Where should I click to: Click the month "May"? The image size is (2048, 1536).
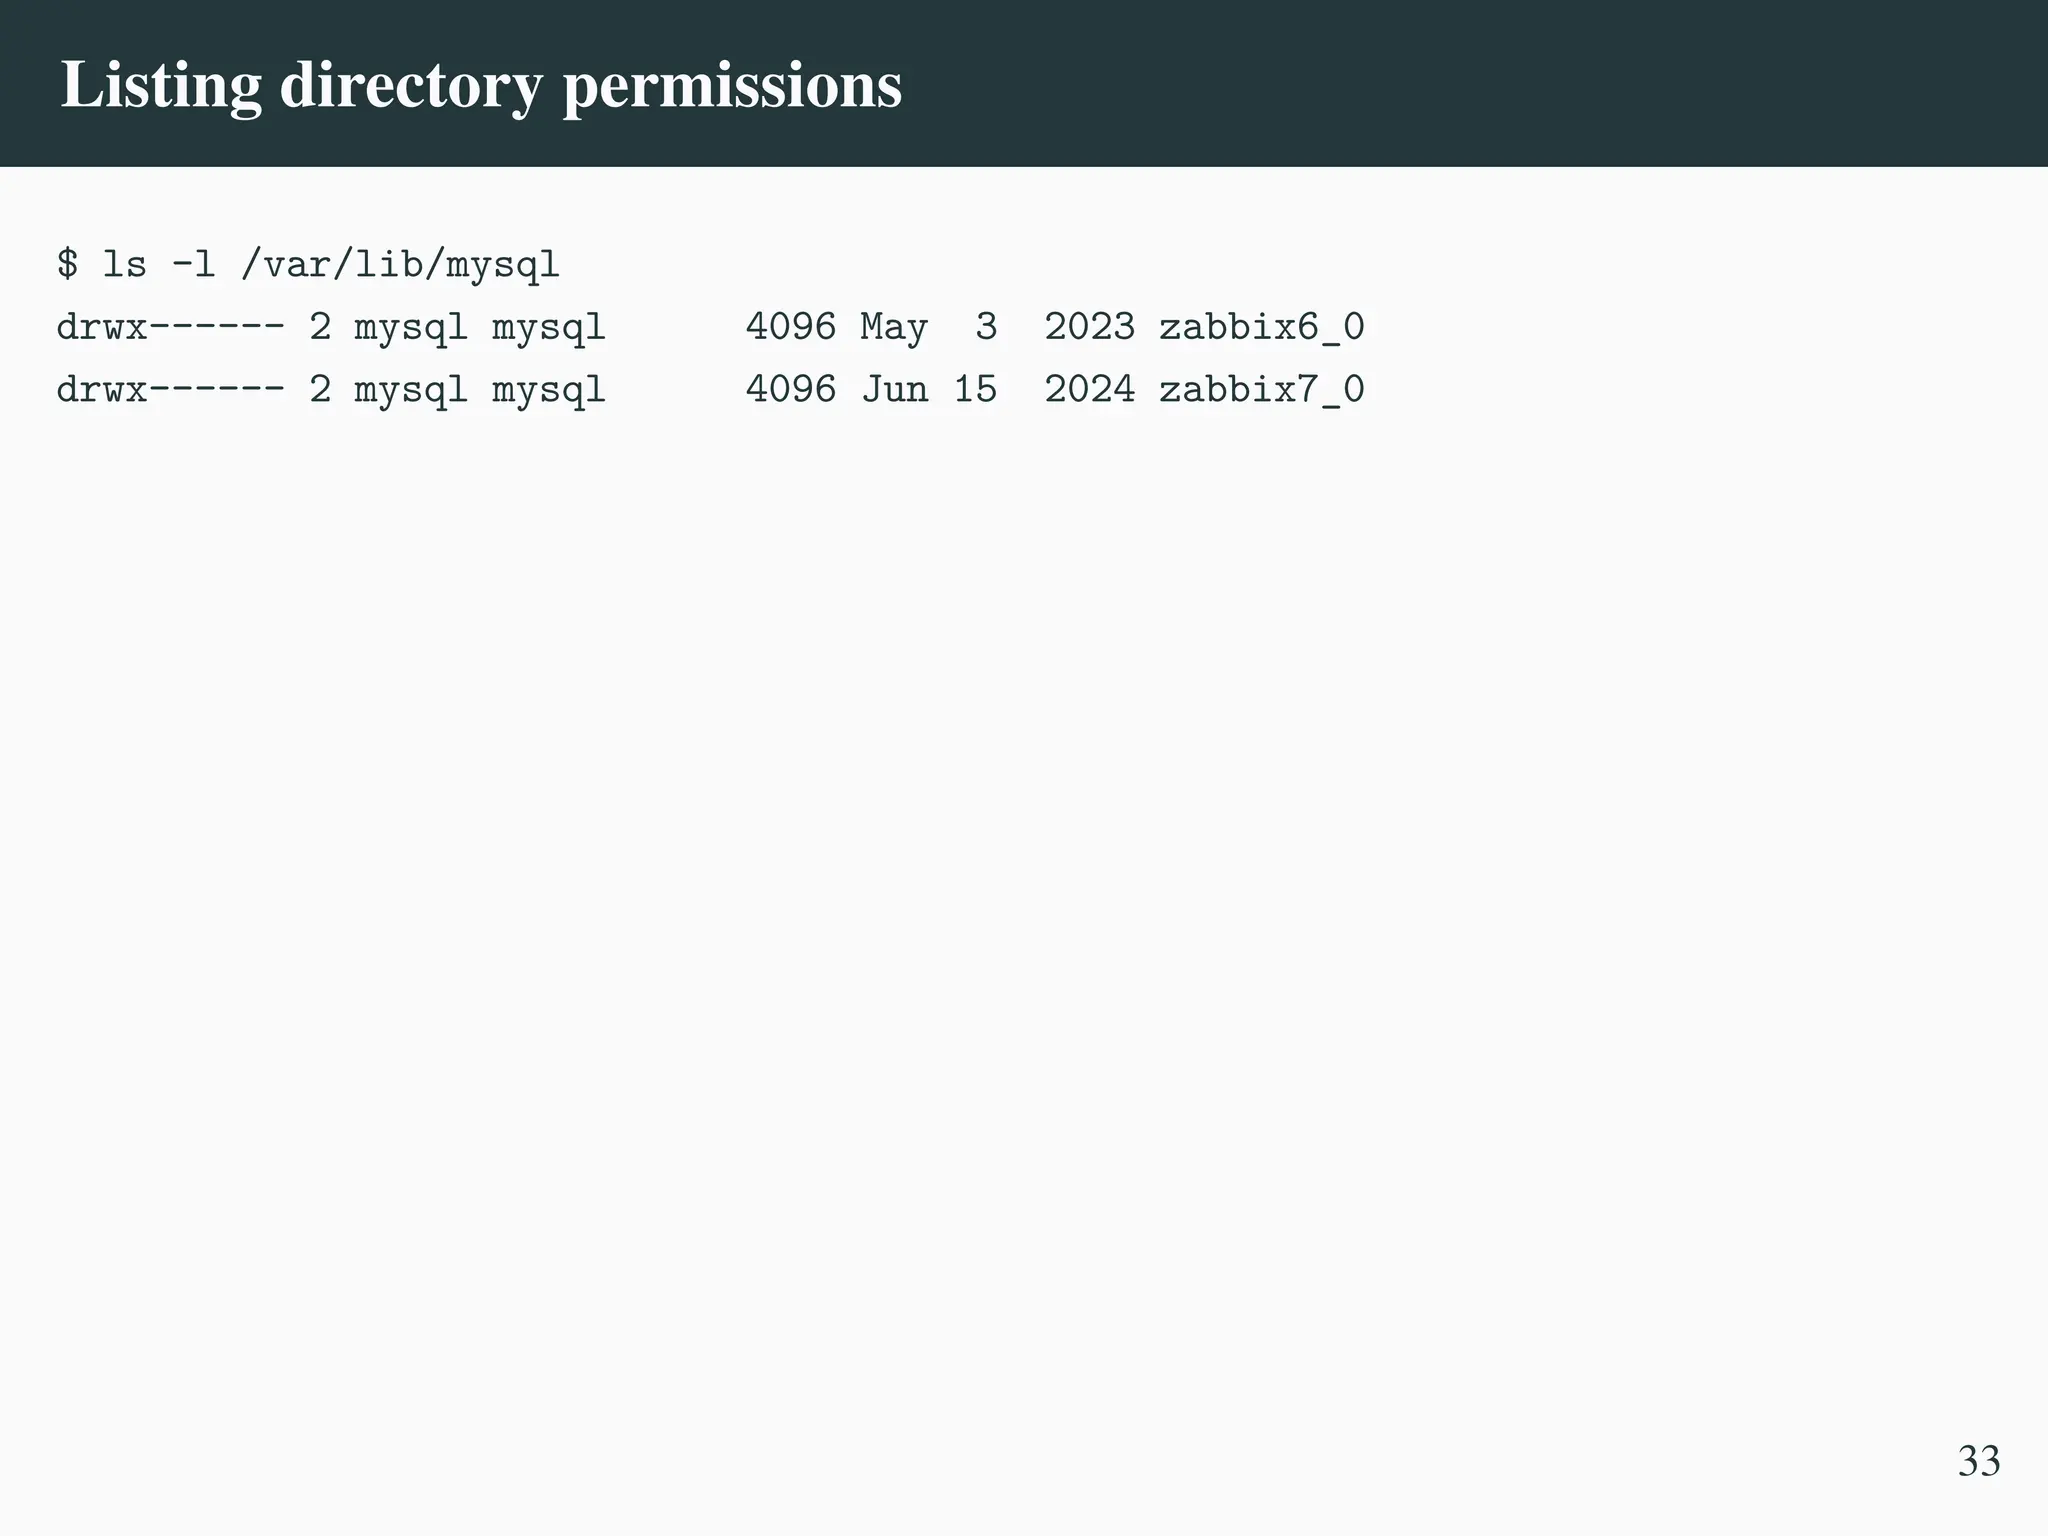pos(893,327)
